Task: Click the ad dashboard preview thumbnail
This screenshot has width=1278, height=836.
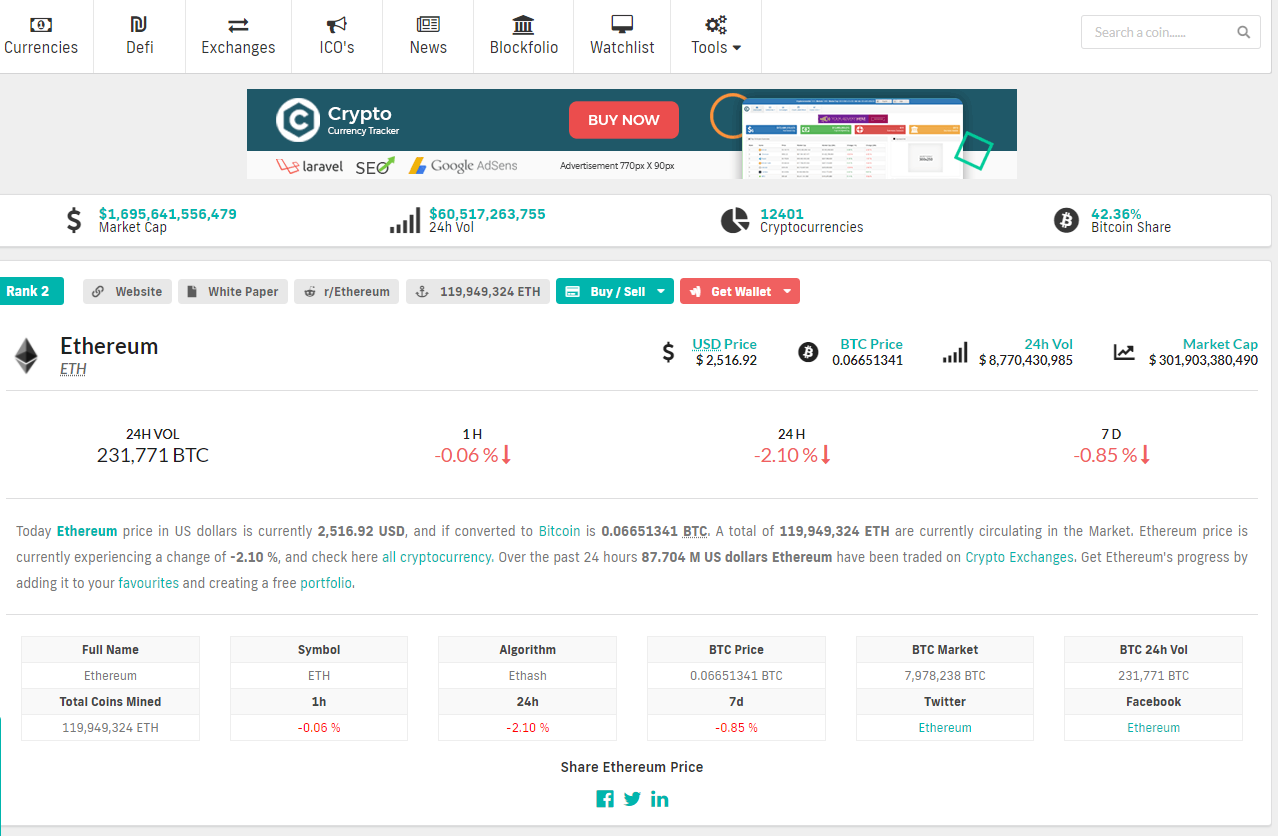Action: click(854, 138)
